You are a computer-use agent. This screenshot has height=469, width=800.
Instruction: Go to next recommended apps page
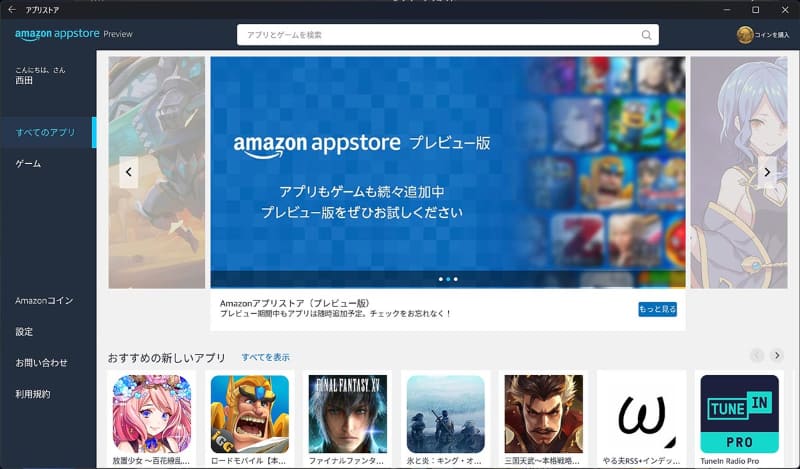[777, 355]
